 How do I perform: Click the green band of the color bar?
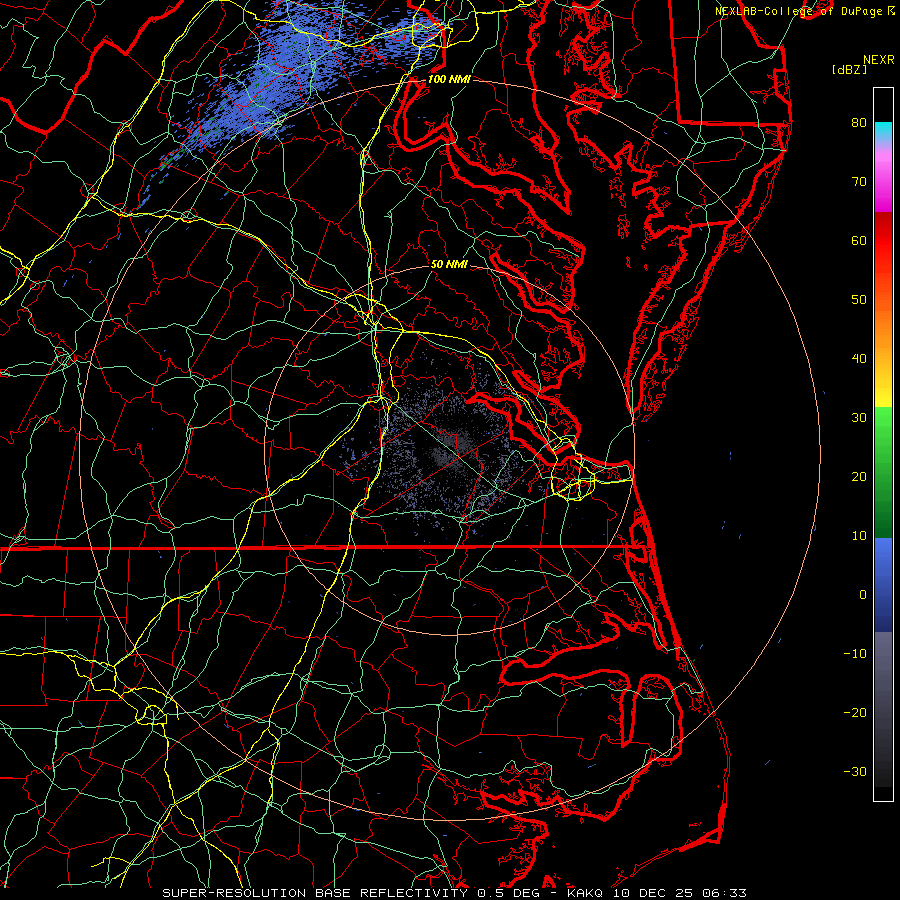(883, 471)
